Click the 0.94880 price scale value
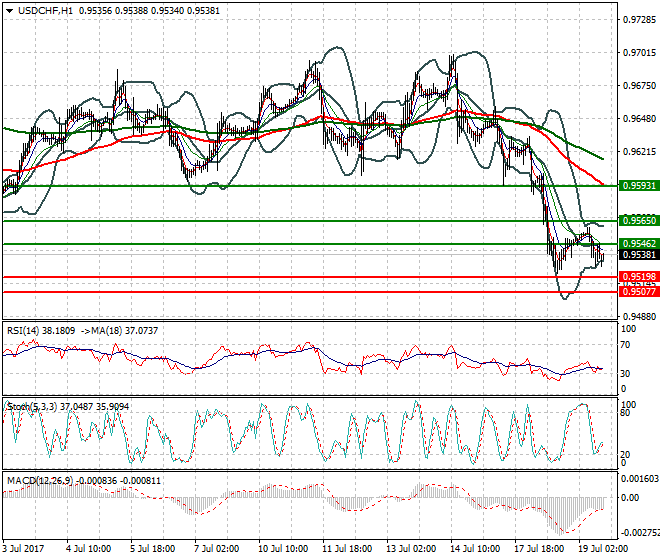Viewport: 660px width, 560px height. pos(639,316)
